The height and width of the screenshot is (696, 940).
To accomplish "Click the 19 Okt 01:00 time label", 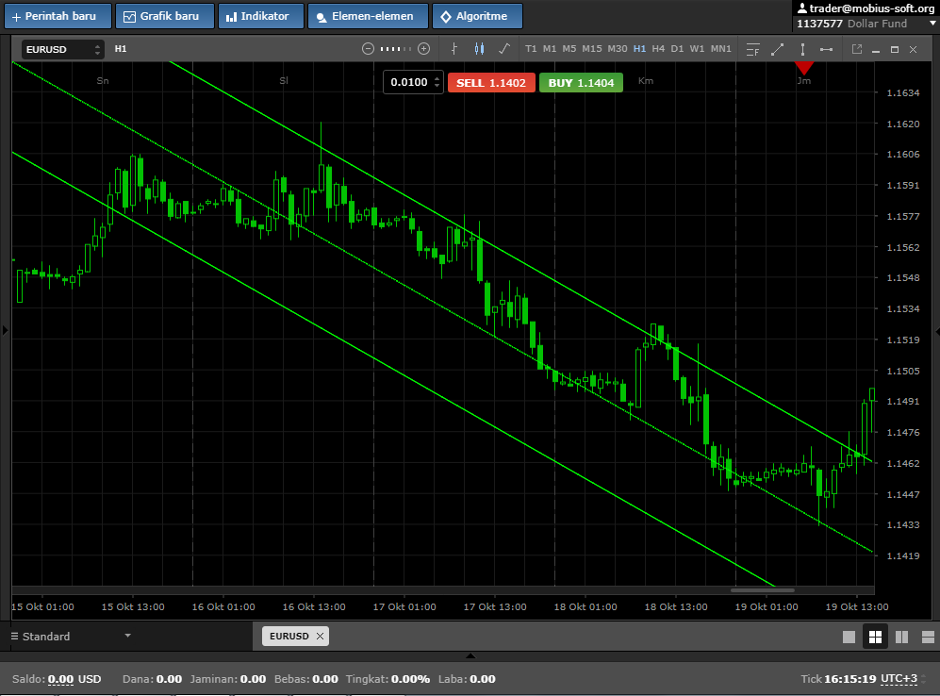I will coord(766,607).
